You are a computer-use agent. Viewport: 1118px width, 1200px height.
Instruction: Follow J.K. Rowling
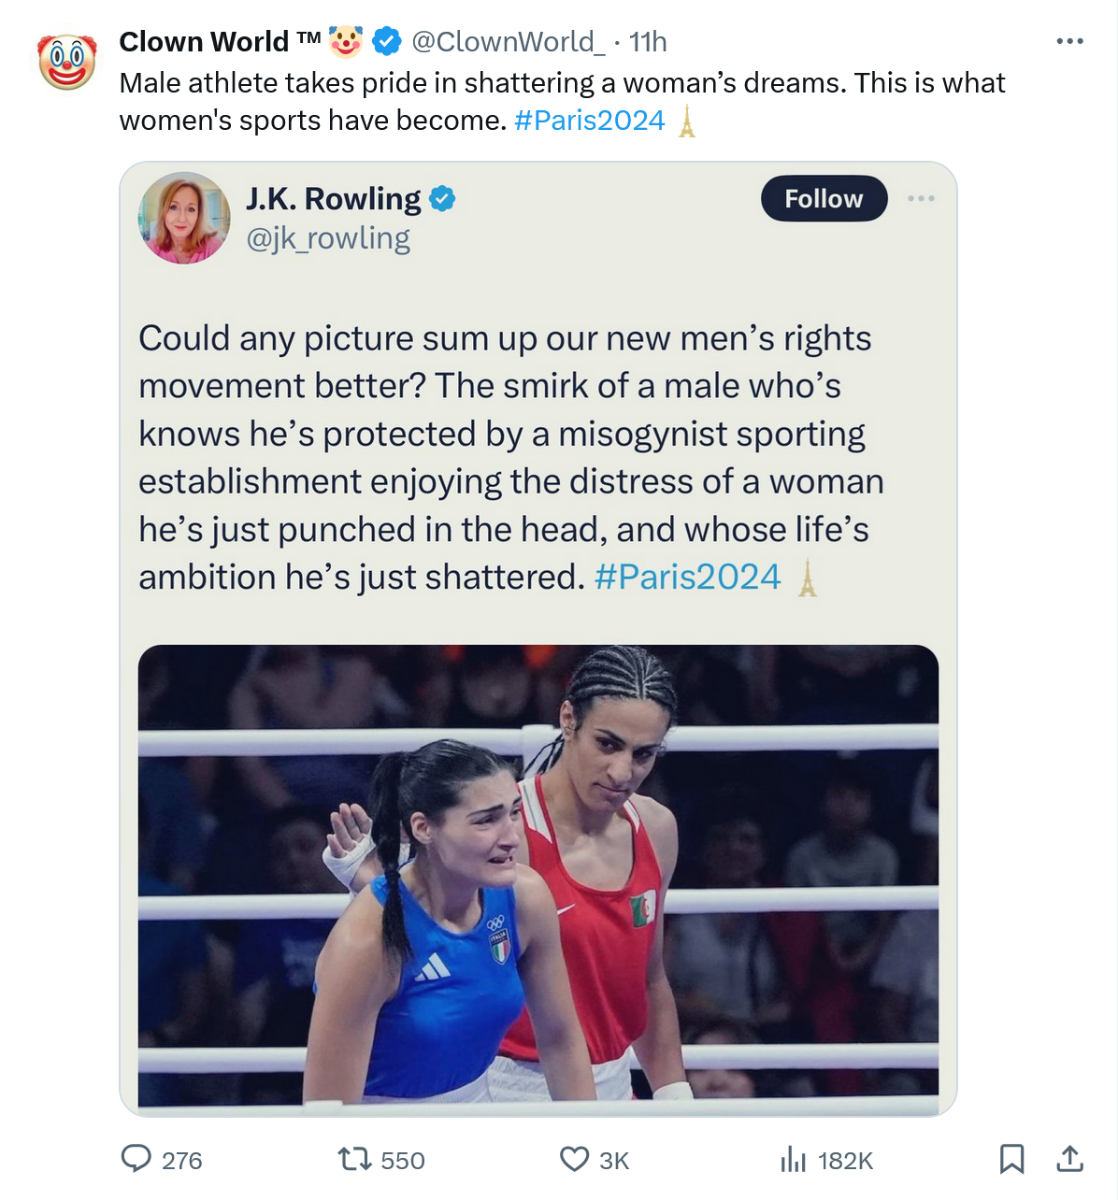tap(824, 198)
